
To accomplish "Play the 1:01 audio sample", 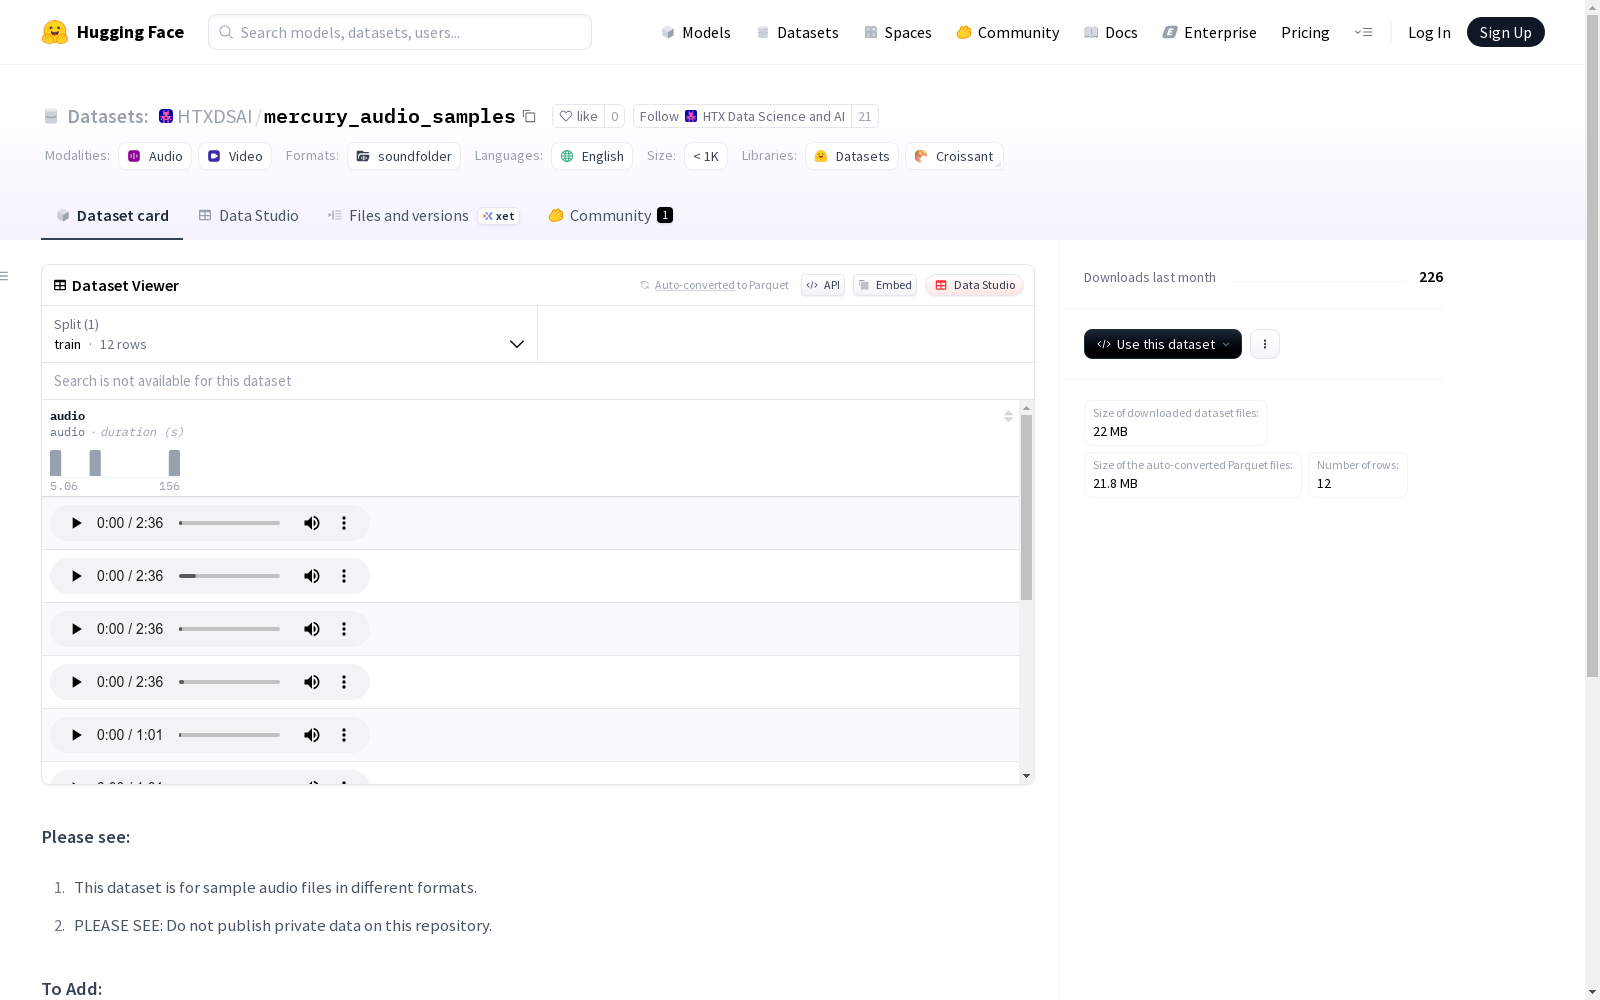I will pyautogui.click(x=76, y=735).
